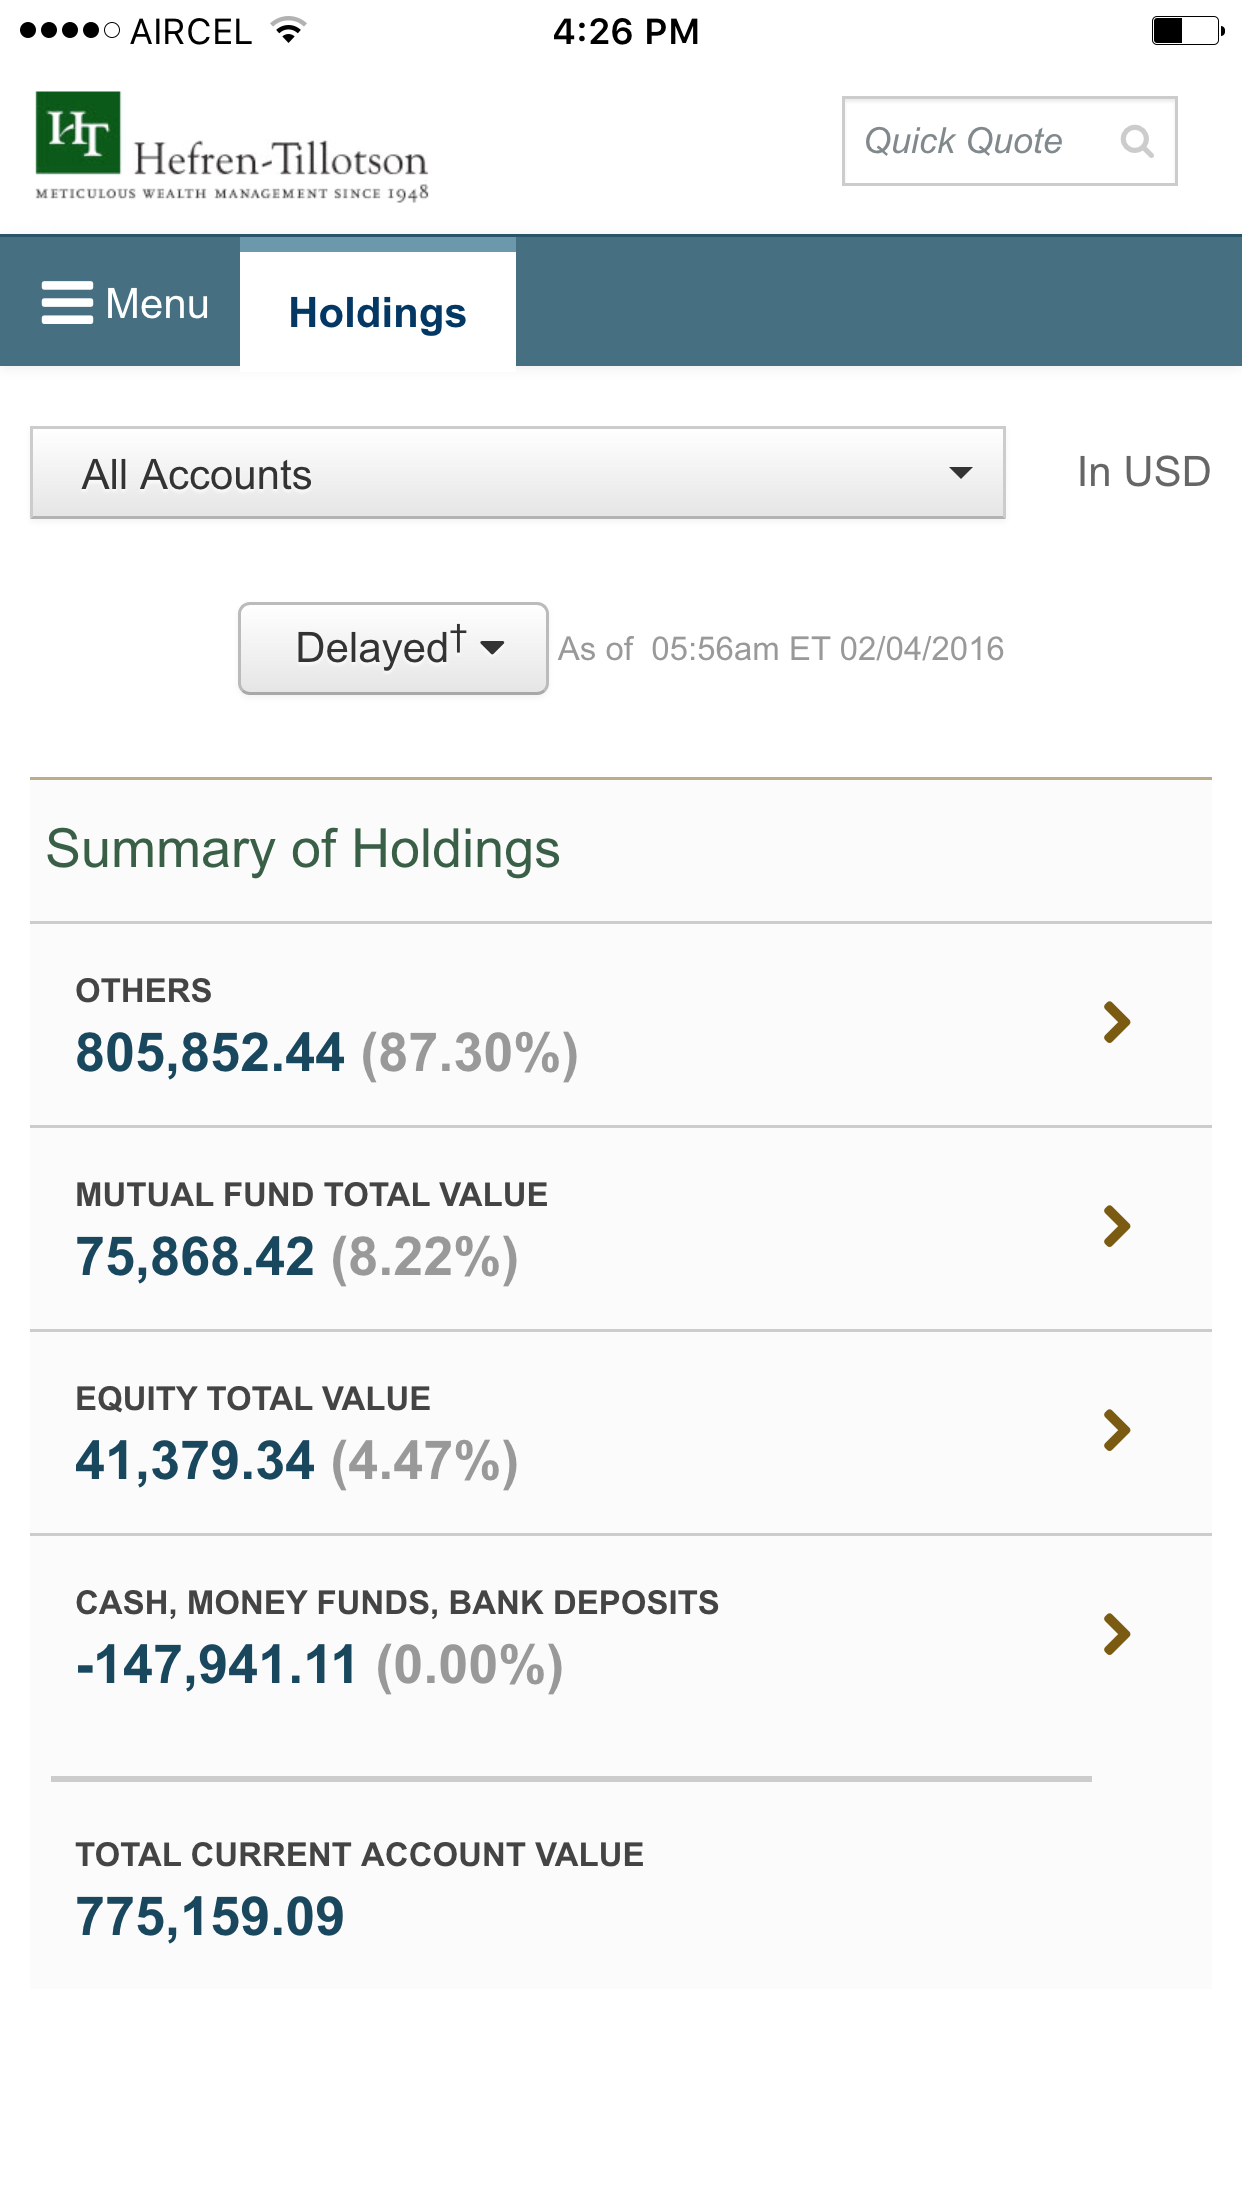Tap the Total Current Account Value amount
This screenshot has width=1242, height=2208.
click(x=210, y=1916)
